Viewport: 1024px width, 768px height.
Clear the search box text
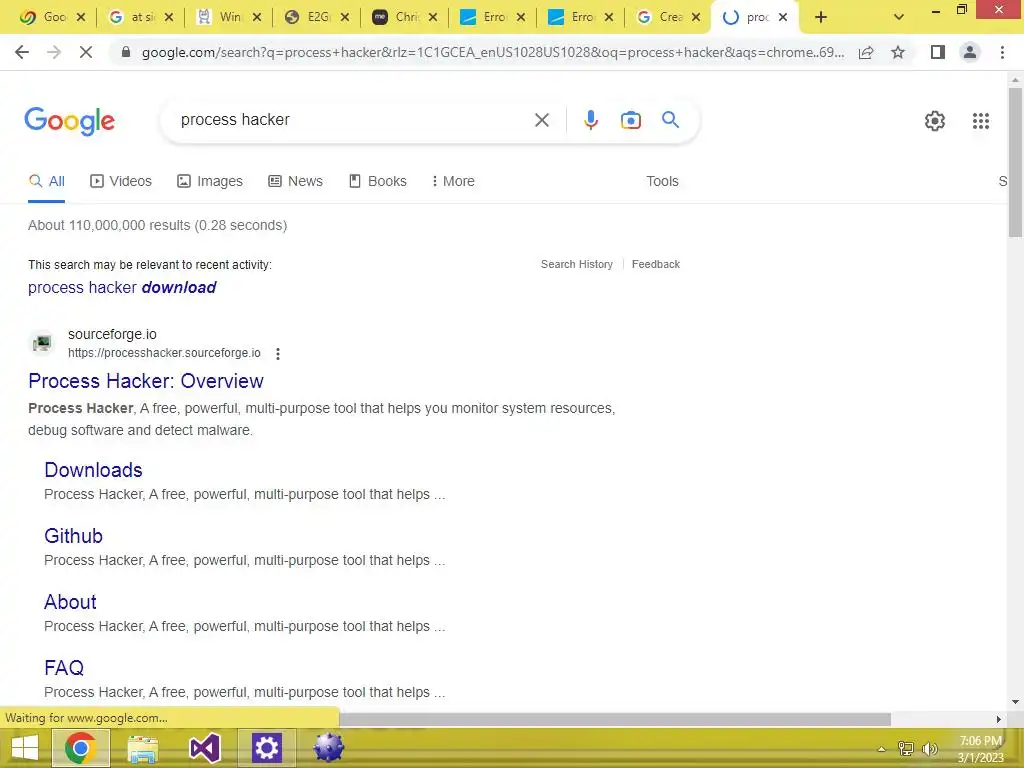pyautogui.click(x=541, y=120)
